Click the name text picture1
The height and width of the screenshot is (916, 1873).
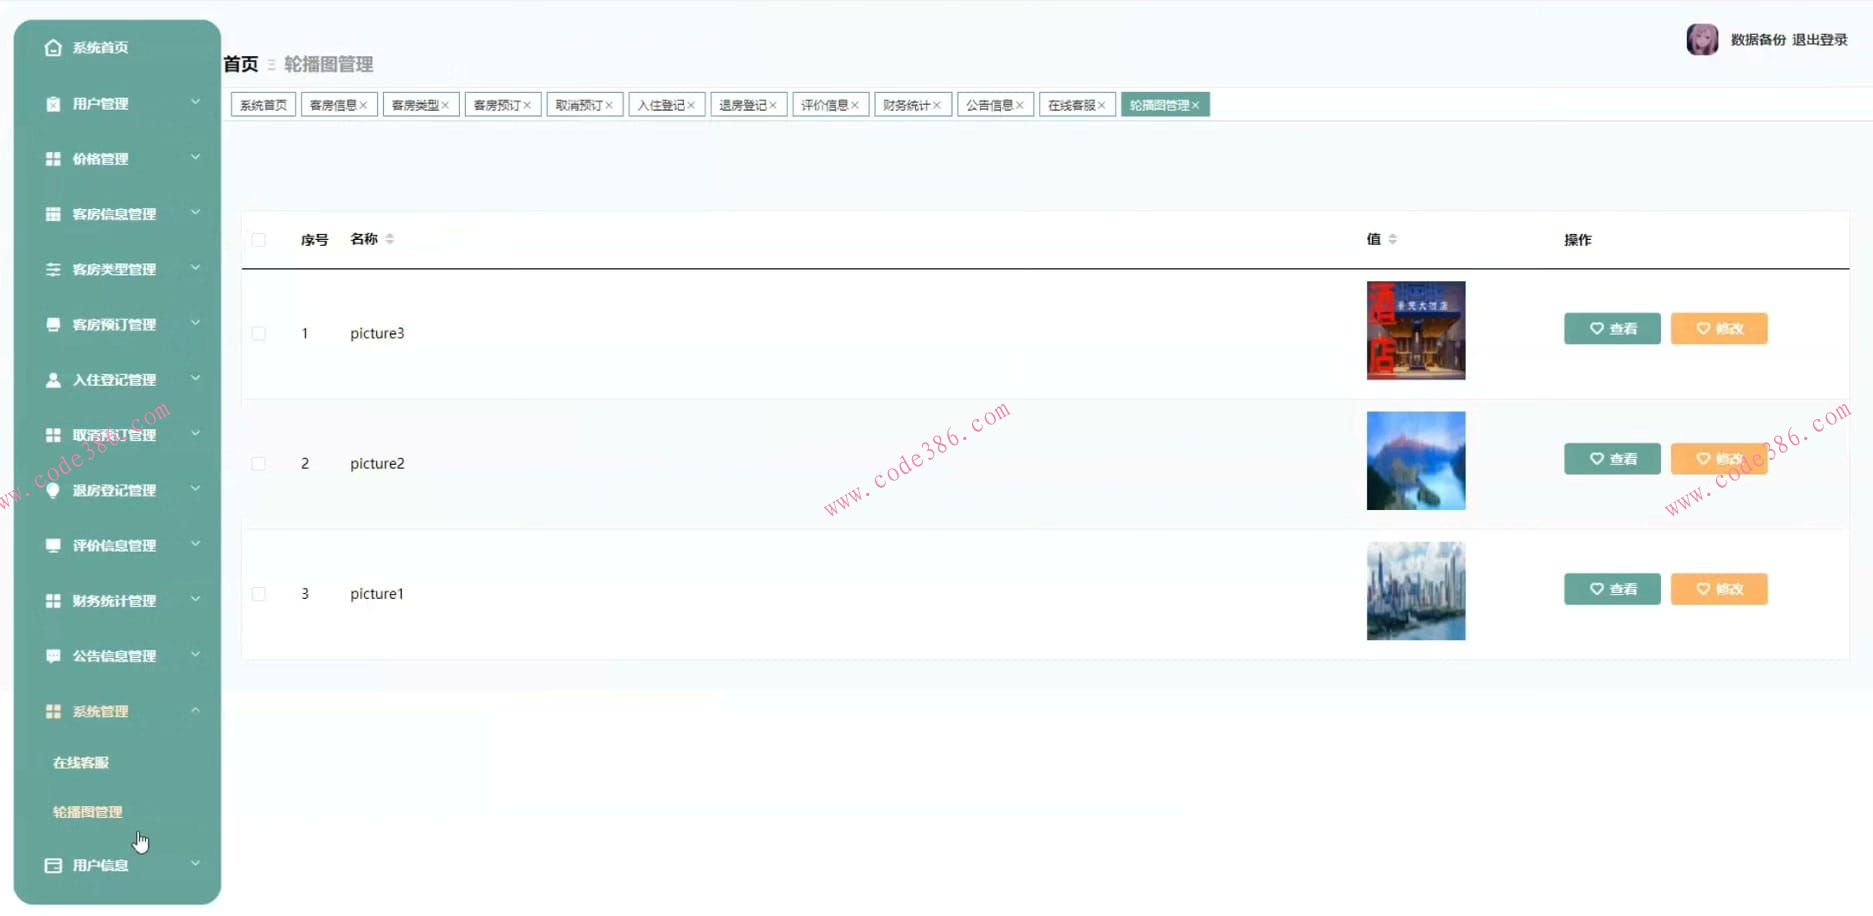(x=377, y=594)
